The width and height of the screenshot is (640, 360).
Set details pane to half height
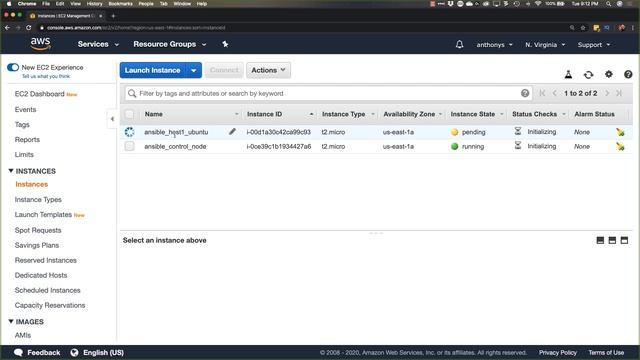[612, 240]
